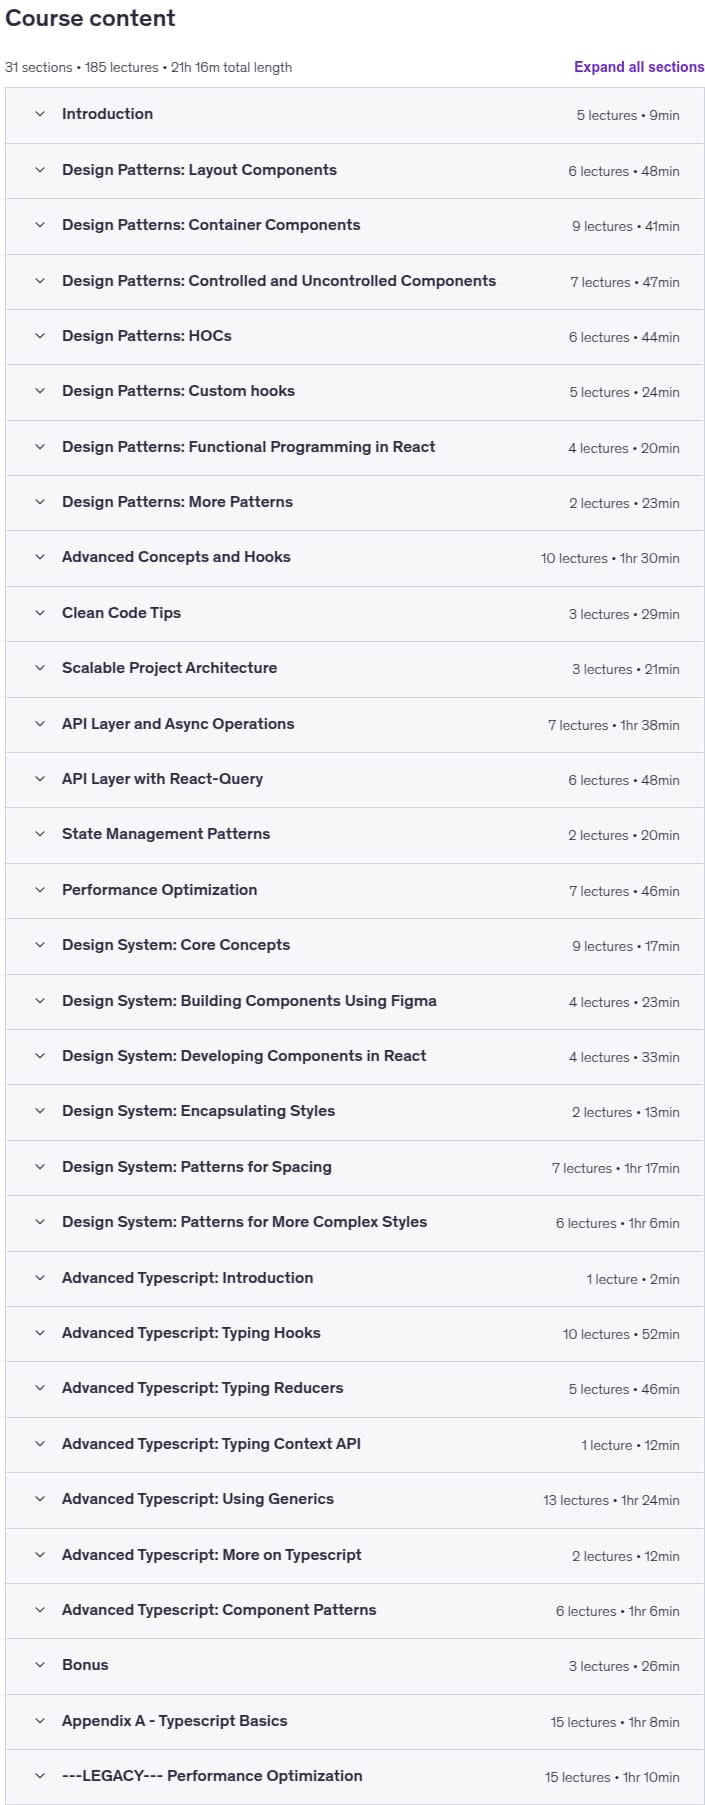Image resolution: width=705 pixels, height=1805 pixels.
Task: Expand Advanced Typescript: Using Generics section
Action: pos(355,1499)
